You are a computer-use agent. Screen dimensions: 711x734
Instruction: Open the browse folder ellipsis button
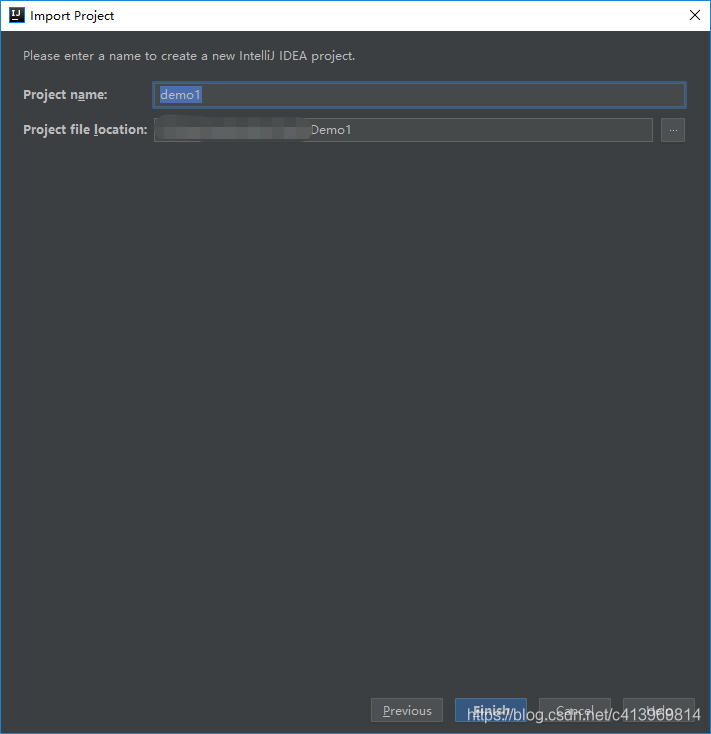point(673,130)
